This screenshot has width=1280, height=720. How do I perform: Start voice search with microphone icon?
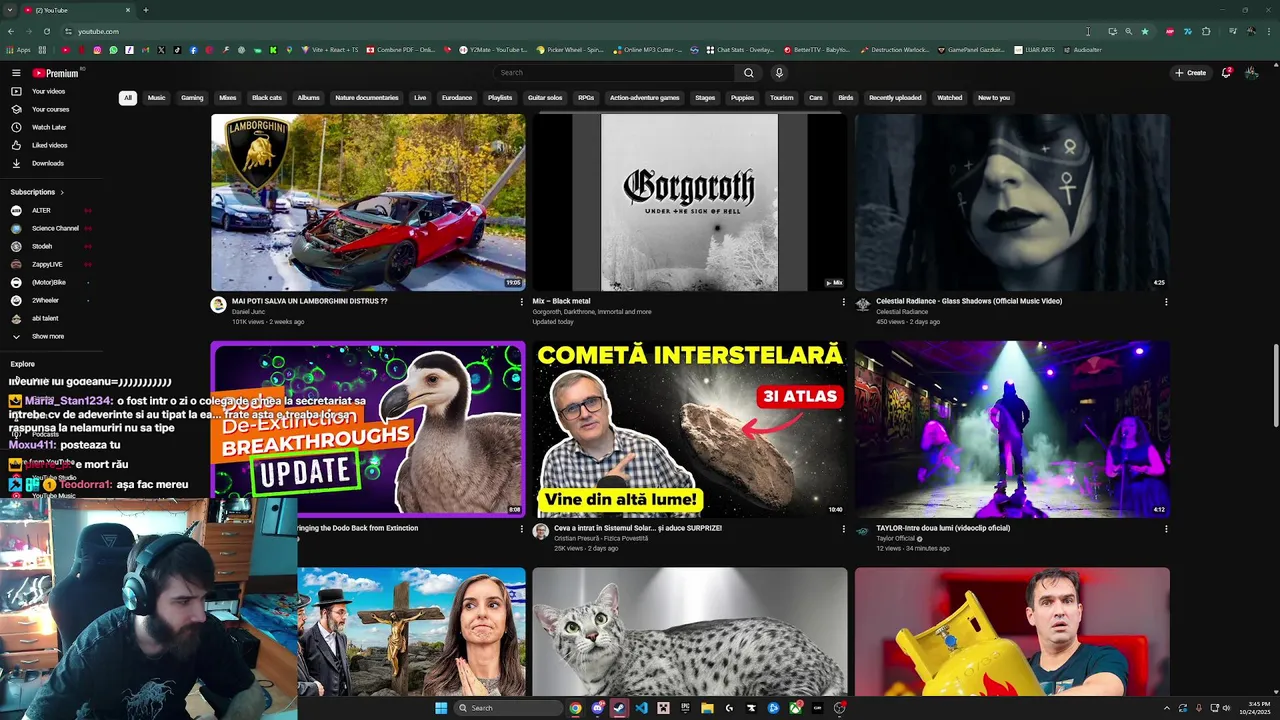tap(779, 73)
